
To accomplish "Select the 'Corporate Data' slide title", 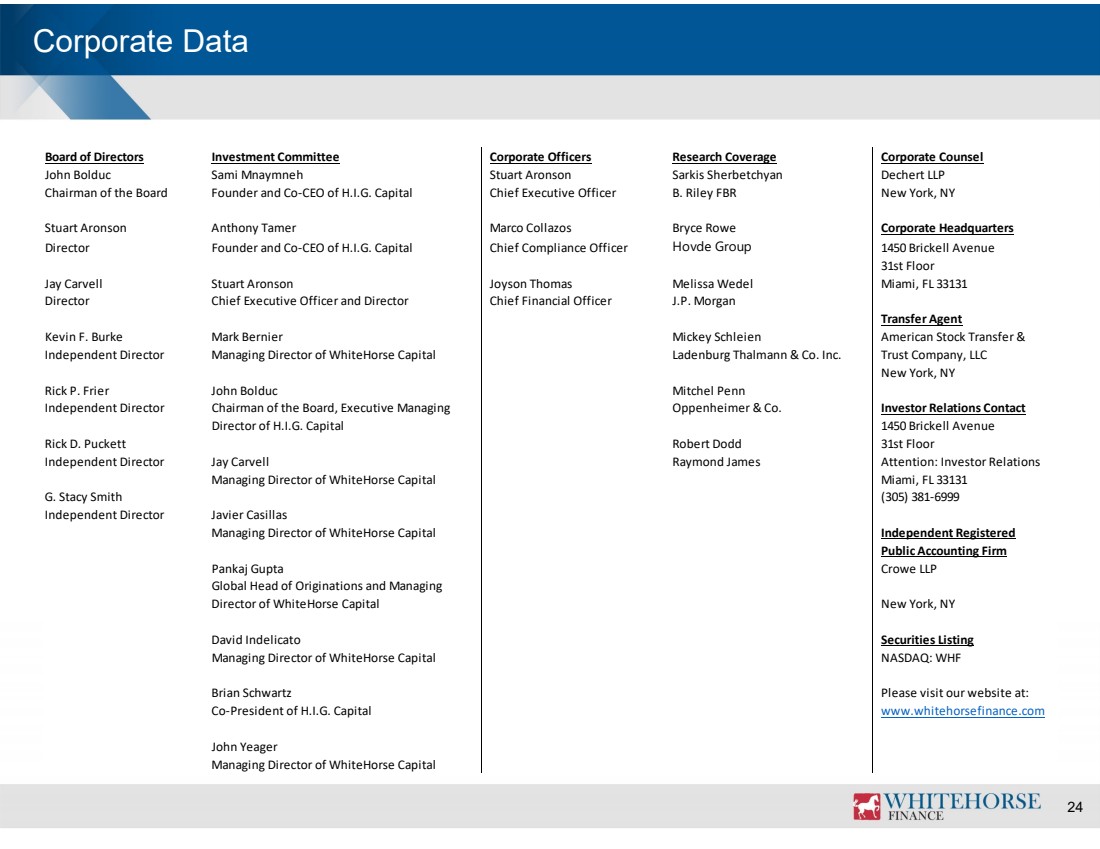I will coord(140,41).
